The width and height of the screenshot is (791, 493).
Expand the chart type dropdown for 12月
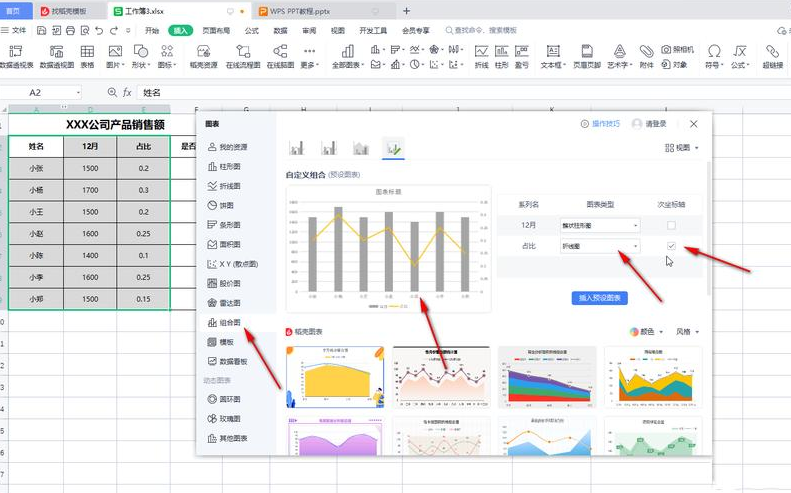pyautogui.click(x=600, y=226)
